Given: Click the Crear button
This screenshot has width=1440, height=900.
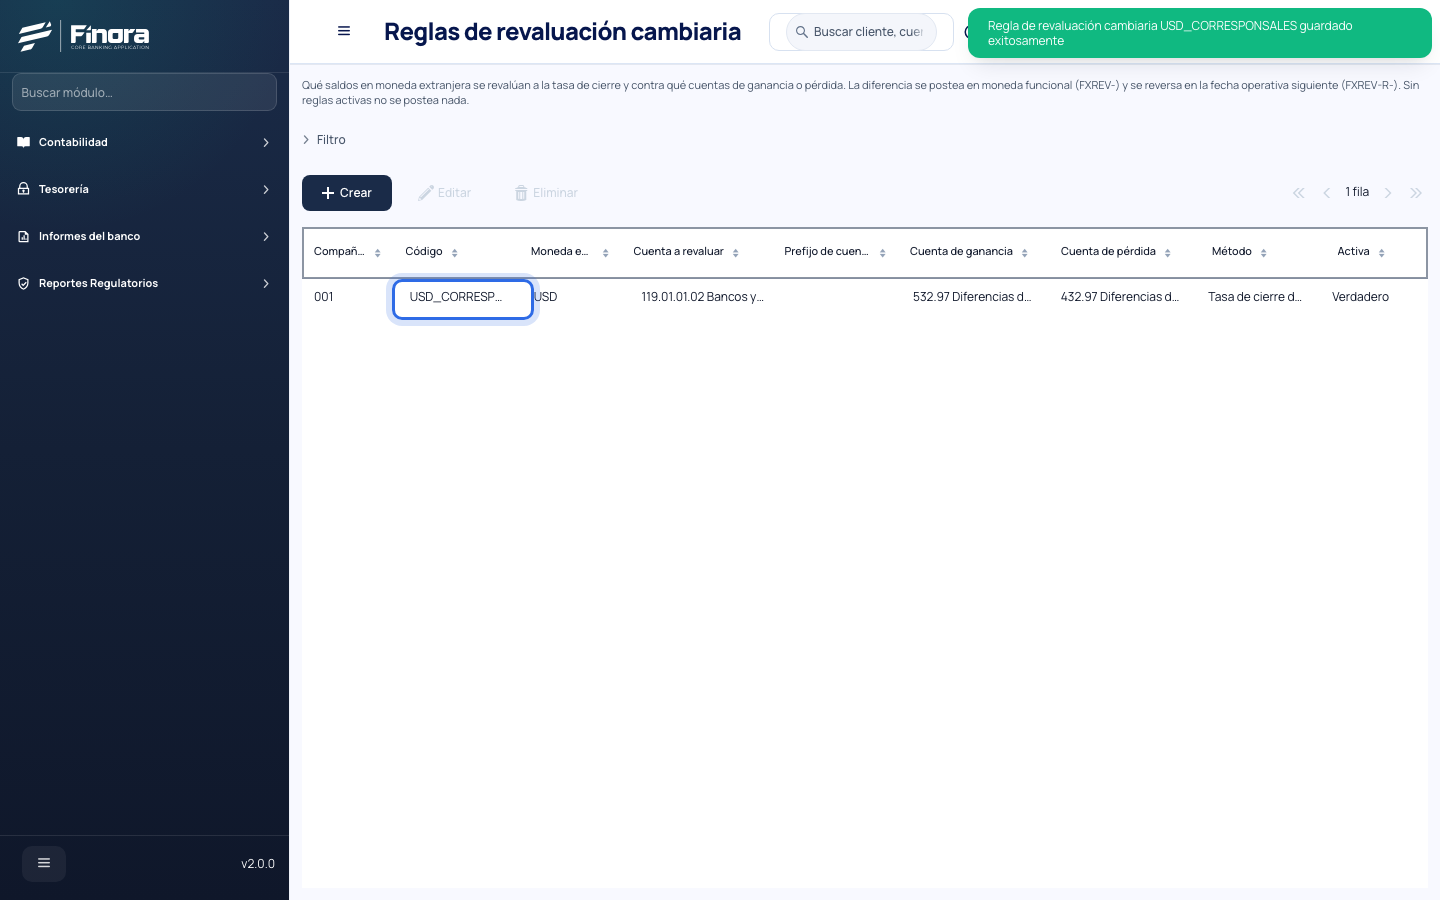Looking at the screenshot, I should [x=347, y=193].
